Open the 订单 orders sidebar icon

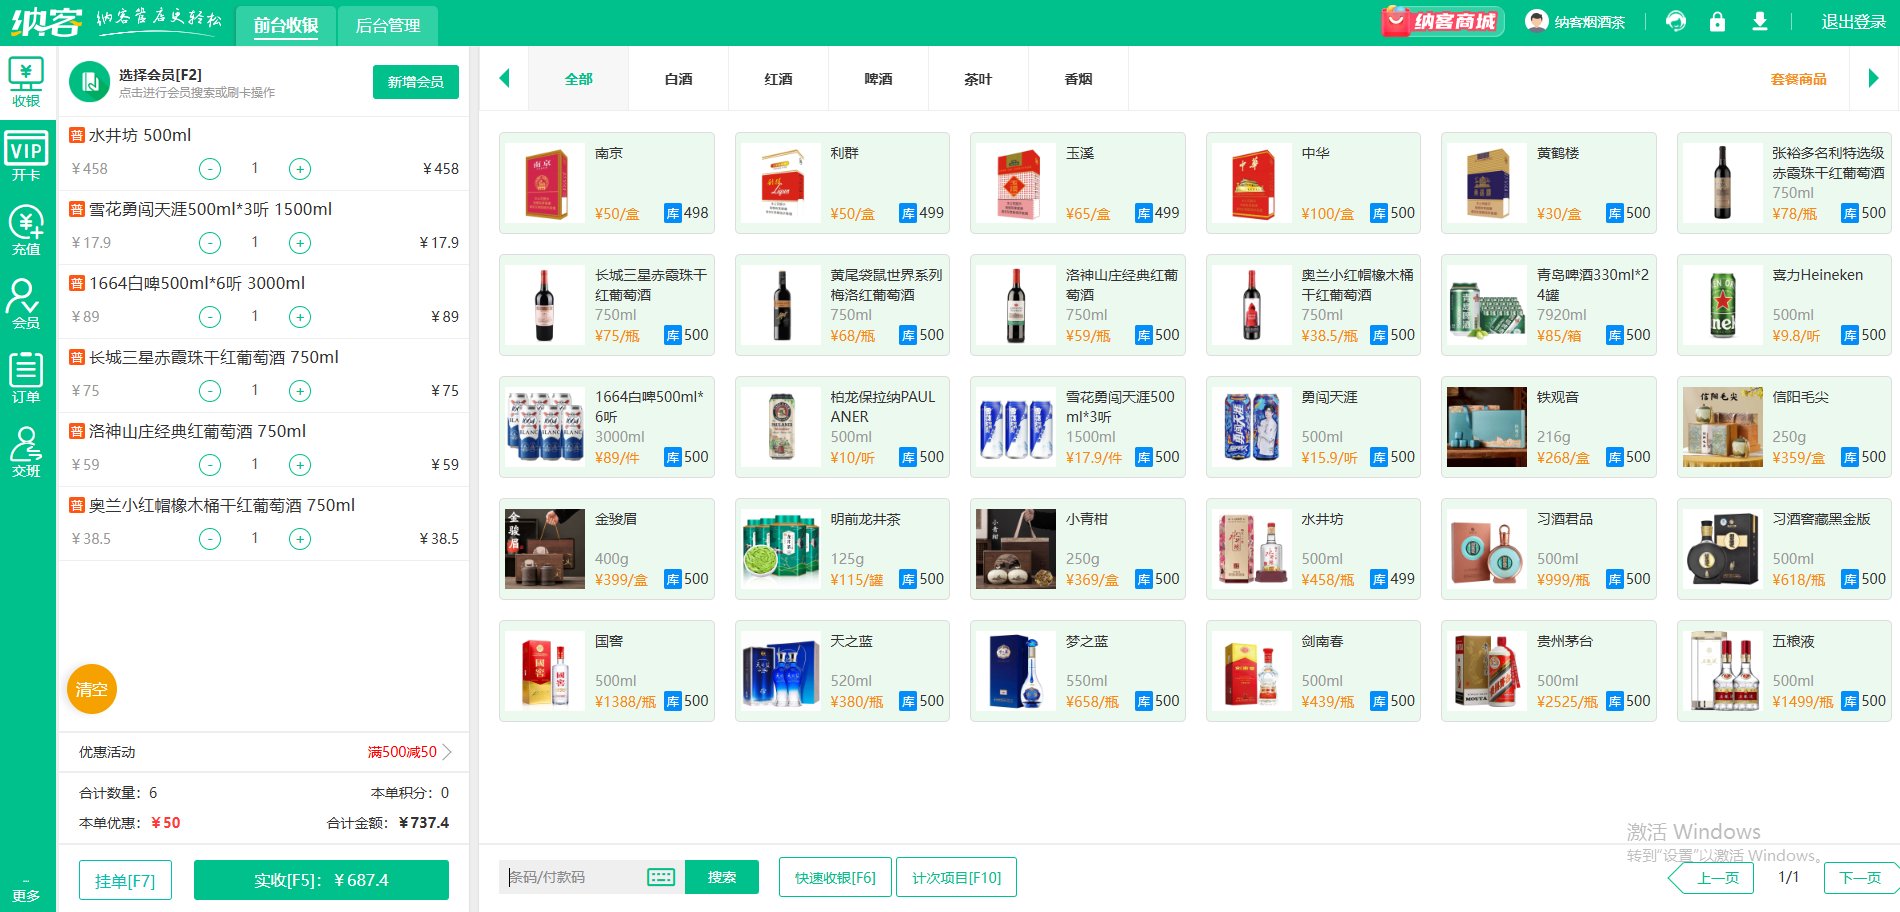point(26,378)
